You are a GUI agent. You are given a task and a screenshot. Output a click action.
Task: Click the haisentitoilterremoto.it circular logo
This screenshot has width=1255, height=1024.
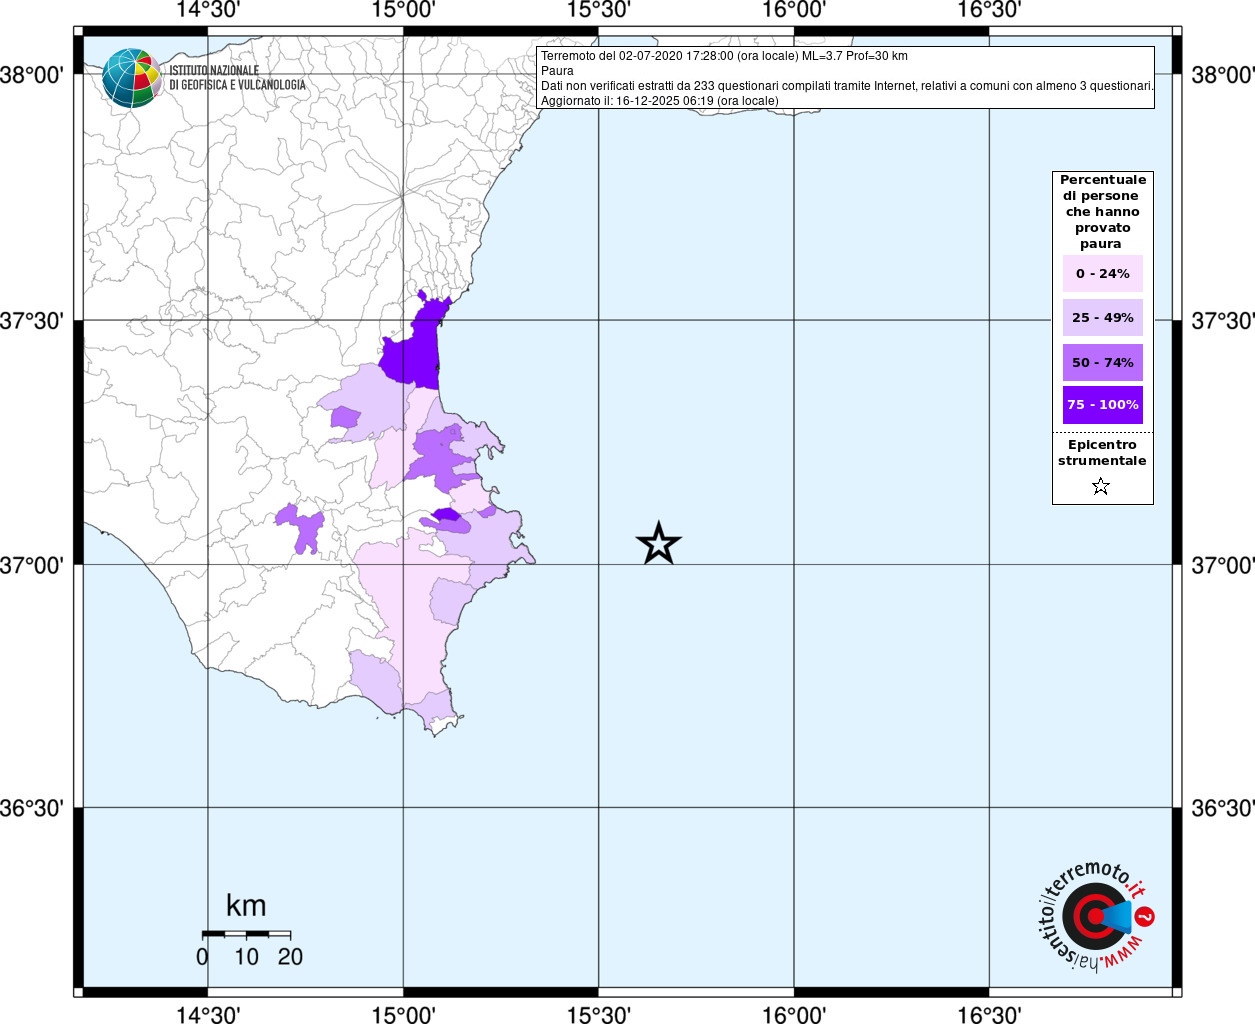click(x=1095, y=917)
